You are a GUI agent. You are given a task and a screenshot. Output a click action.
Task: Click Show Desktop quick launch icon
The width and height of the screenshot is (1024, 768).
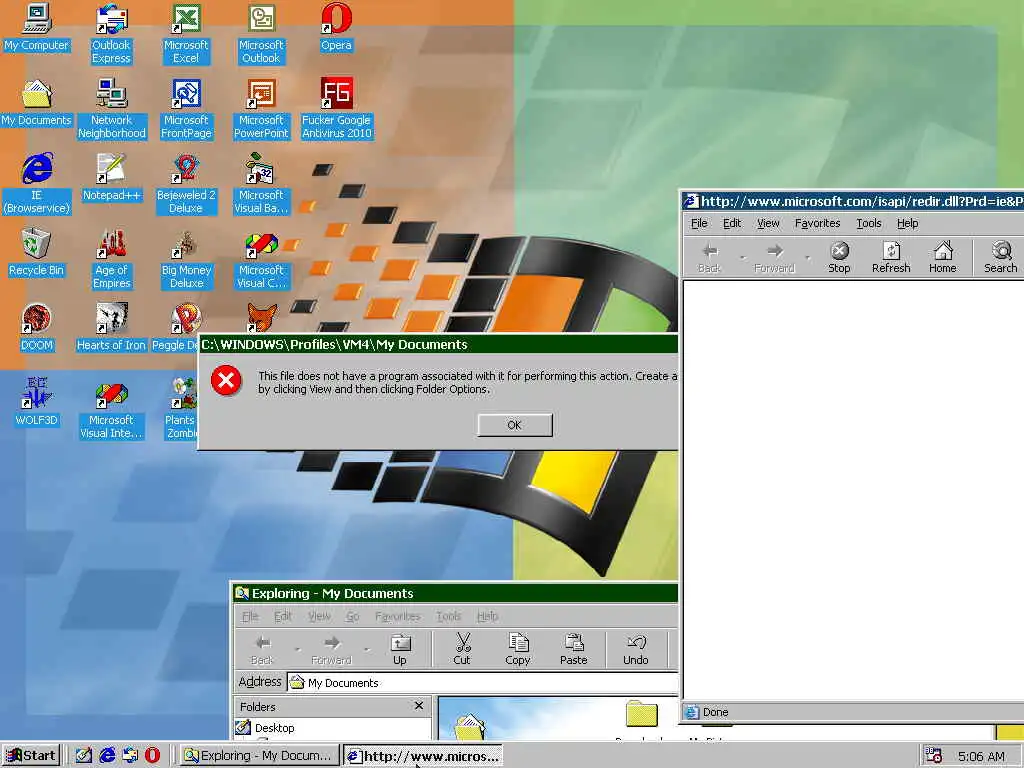click(84, 756)
